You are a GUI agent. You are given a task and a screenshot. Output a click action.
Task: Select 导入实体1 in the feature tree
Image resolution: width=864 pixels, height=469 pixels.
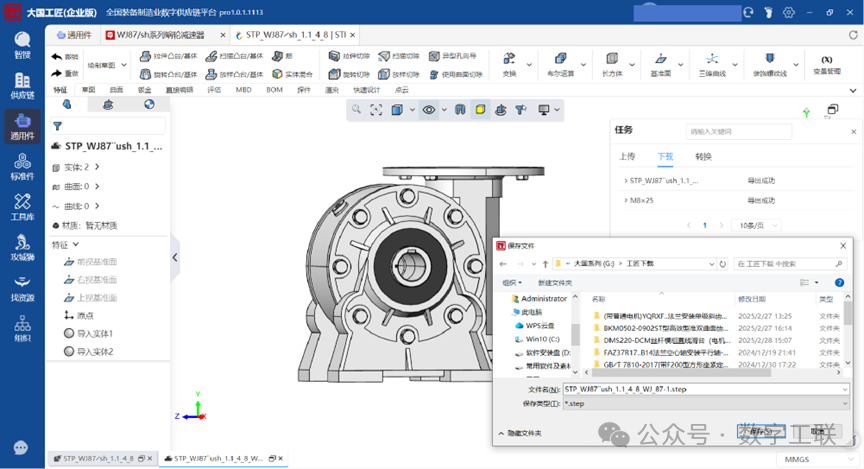coord(89,333)
